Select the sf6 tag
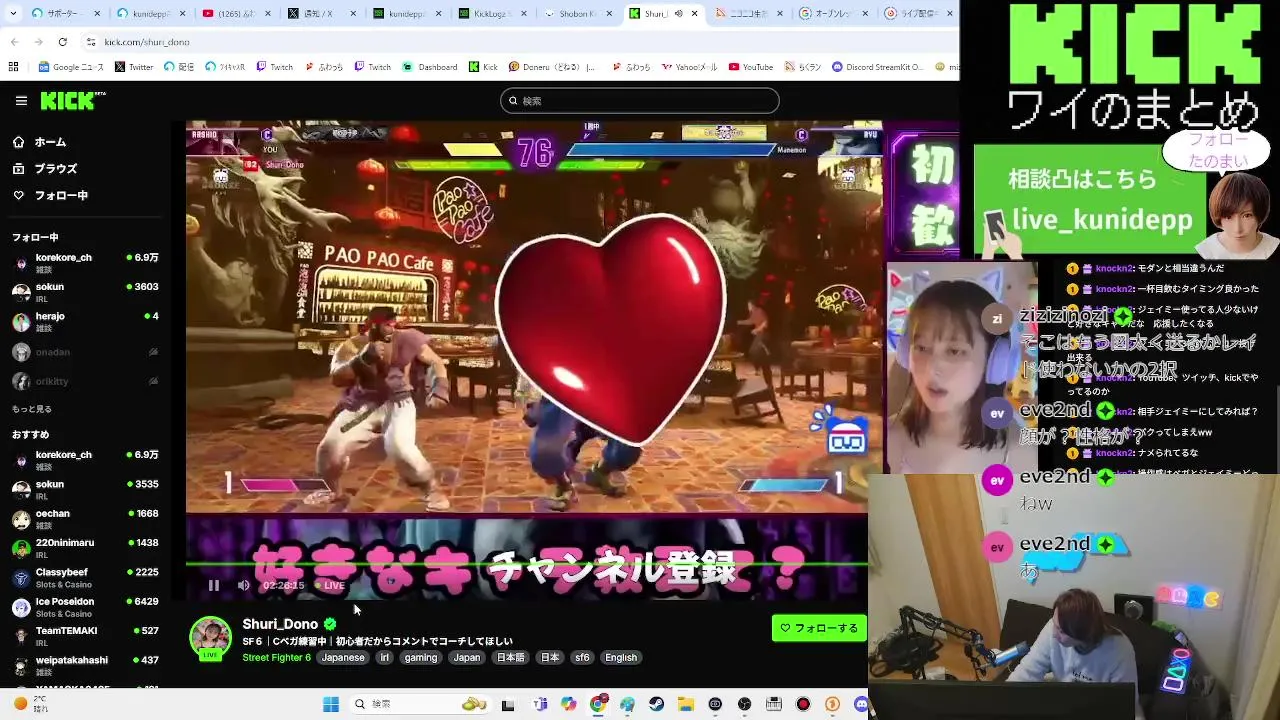 click(x=582, y=658)
